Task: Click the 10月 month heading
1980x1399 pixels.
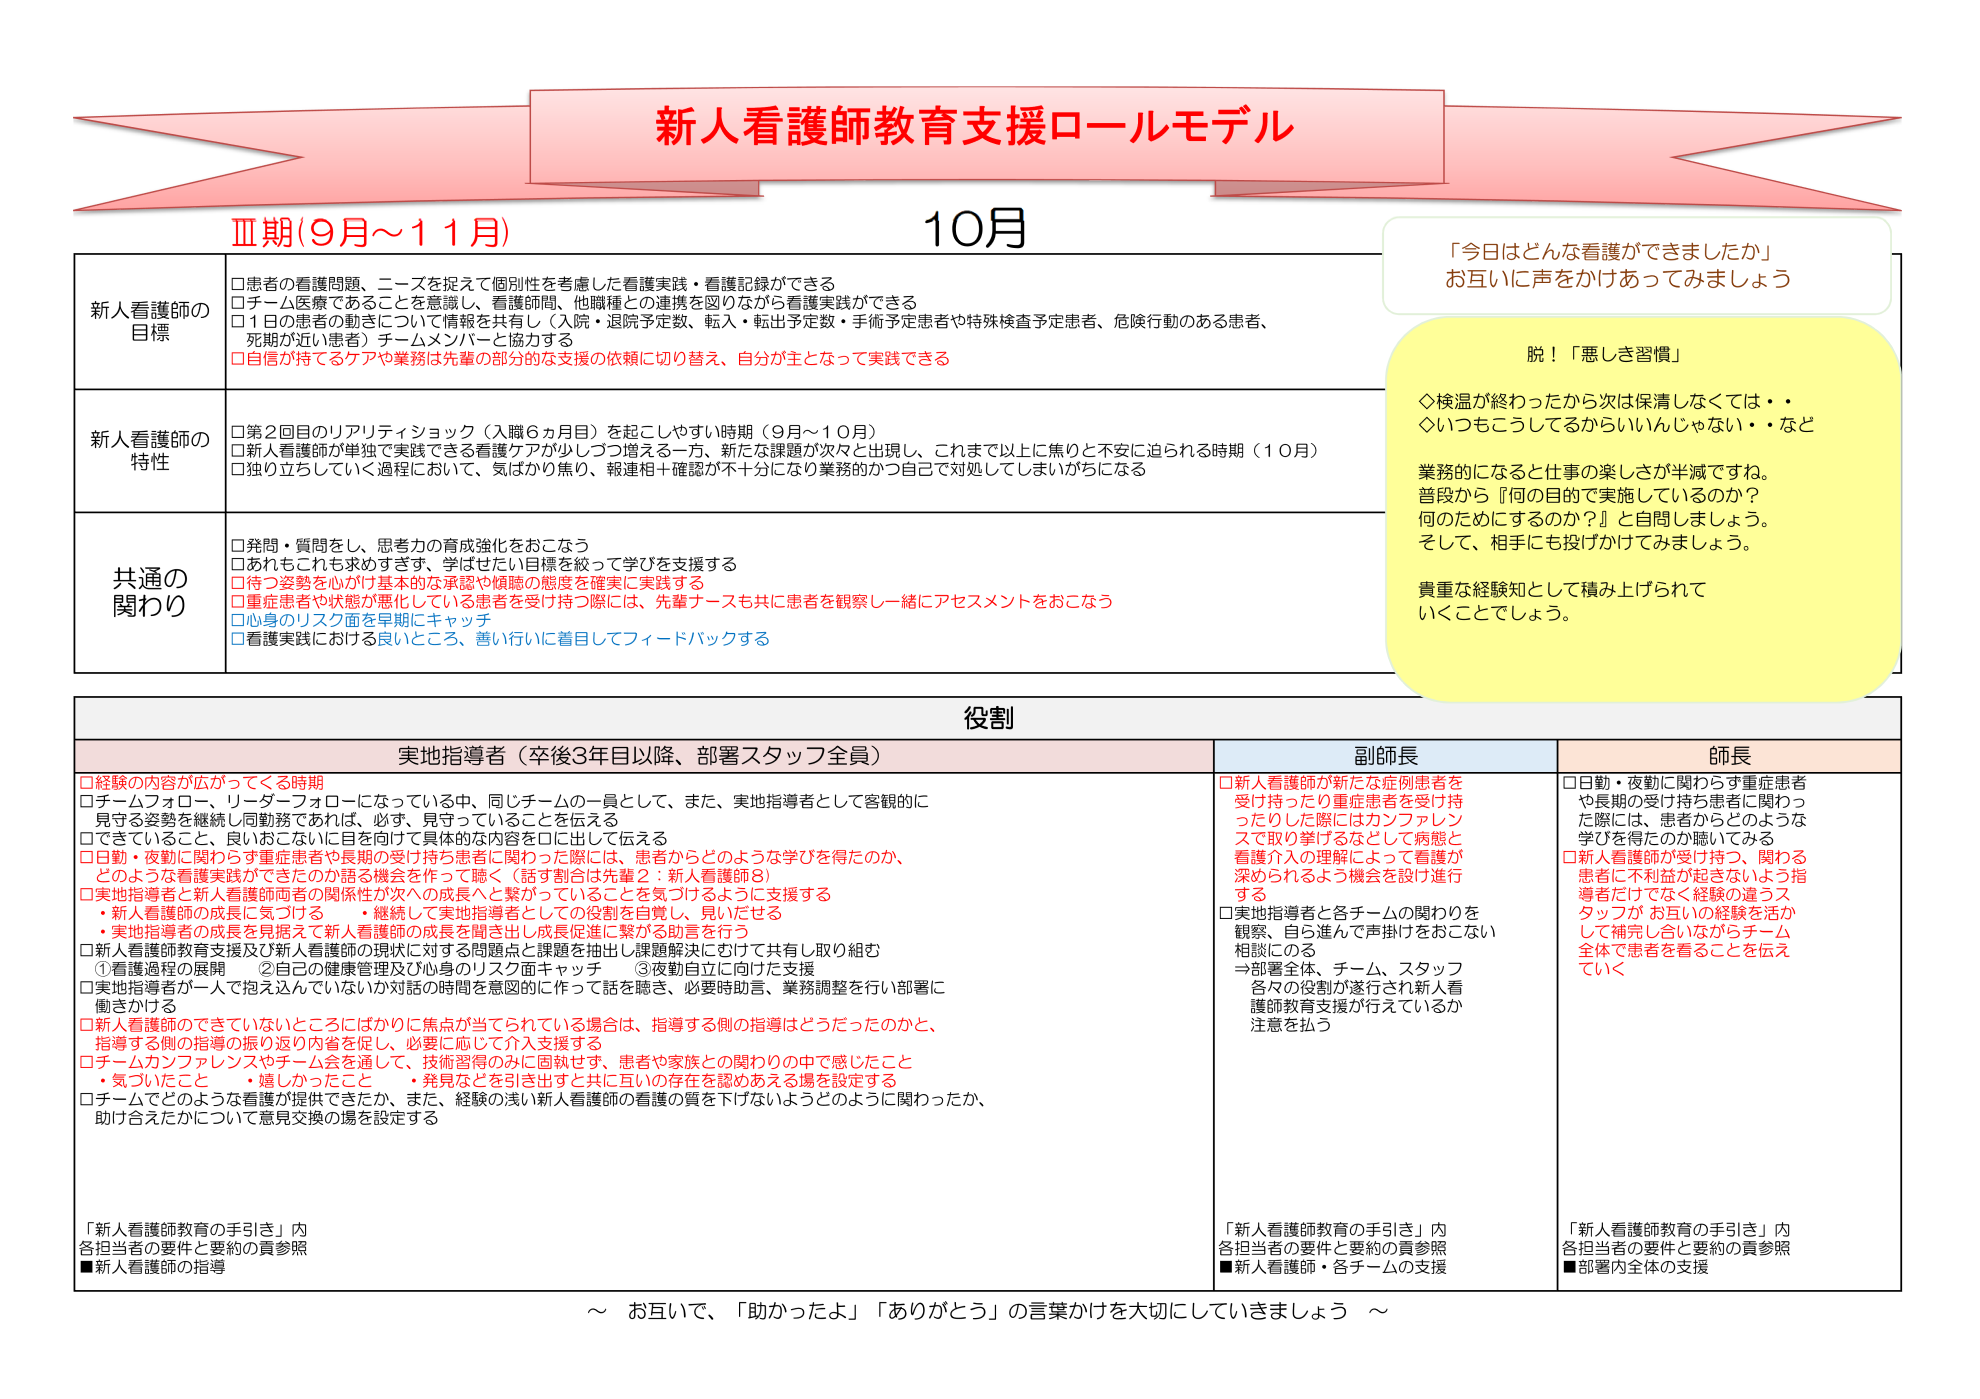Action: pyautogui.click(x=974, y=229)
